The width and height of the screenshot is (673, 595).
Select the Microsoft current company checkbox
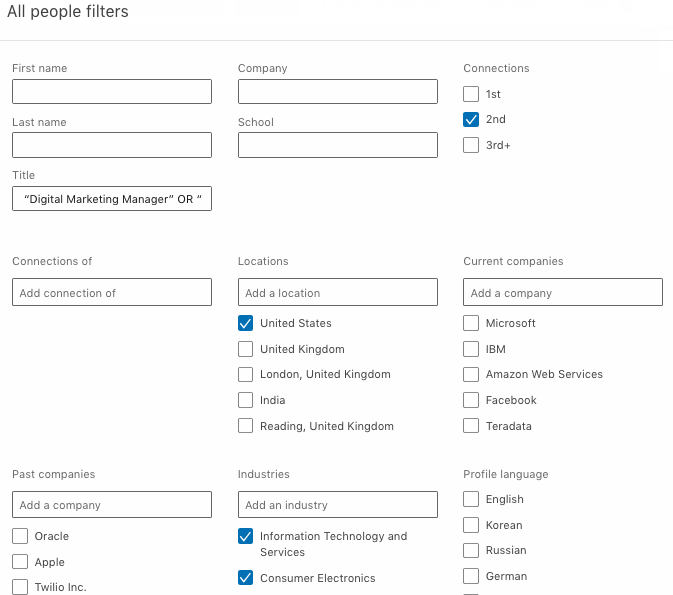[x=471, y=323]
